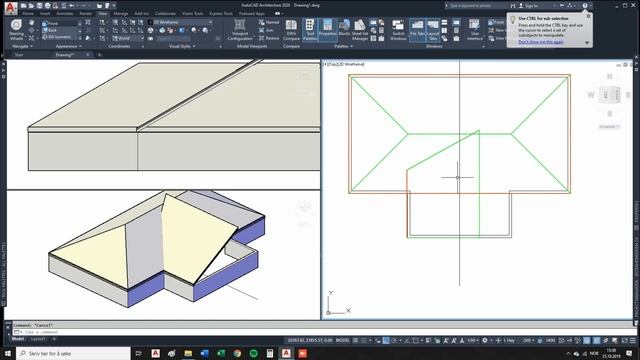640x360 pixels.
Task: Click Named viewports button
Action: coord(269,22)
